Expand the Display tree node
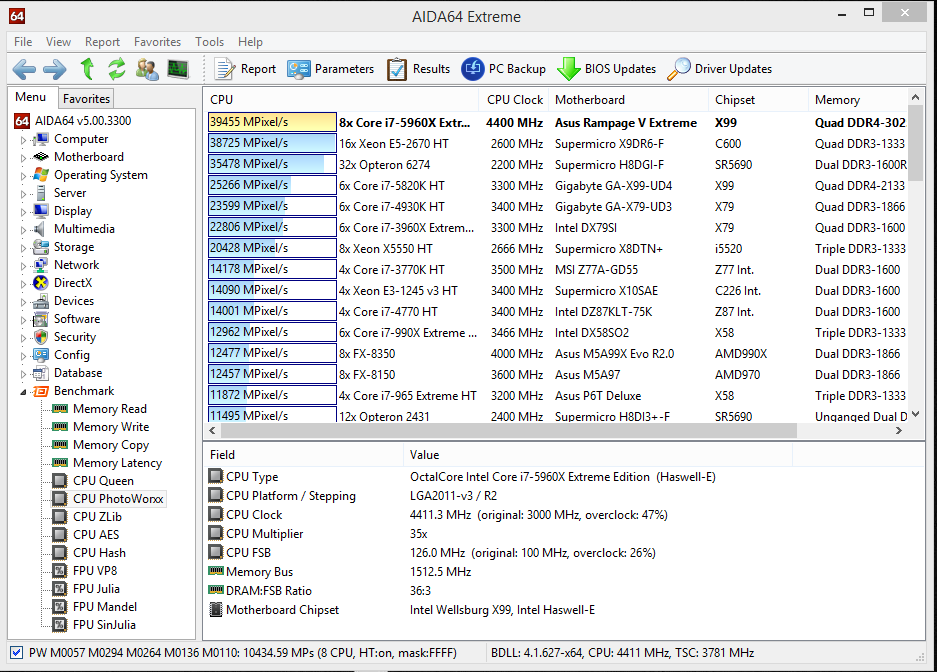 coord(23,211)
